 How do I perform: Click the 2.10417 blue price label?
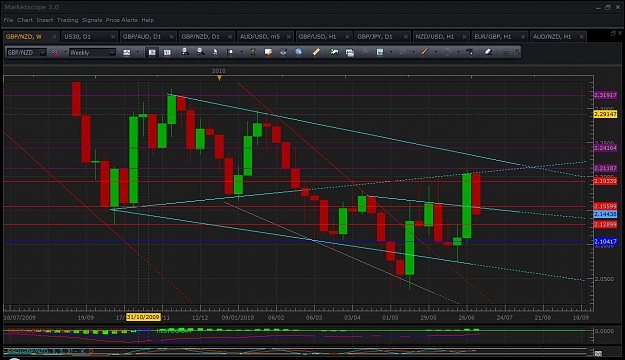point(605,242)
